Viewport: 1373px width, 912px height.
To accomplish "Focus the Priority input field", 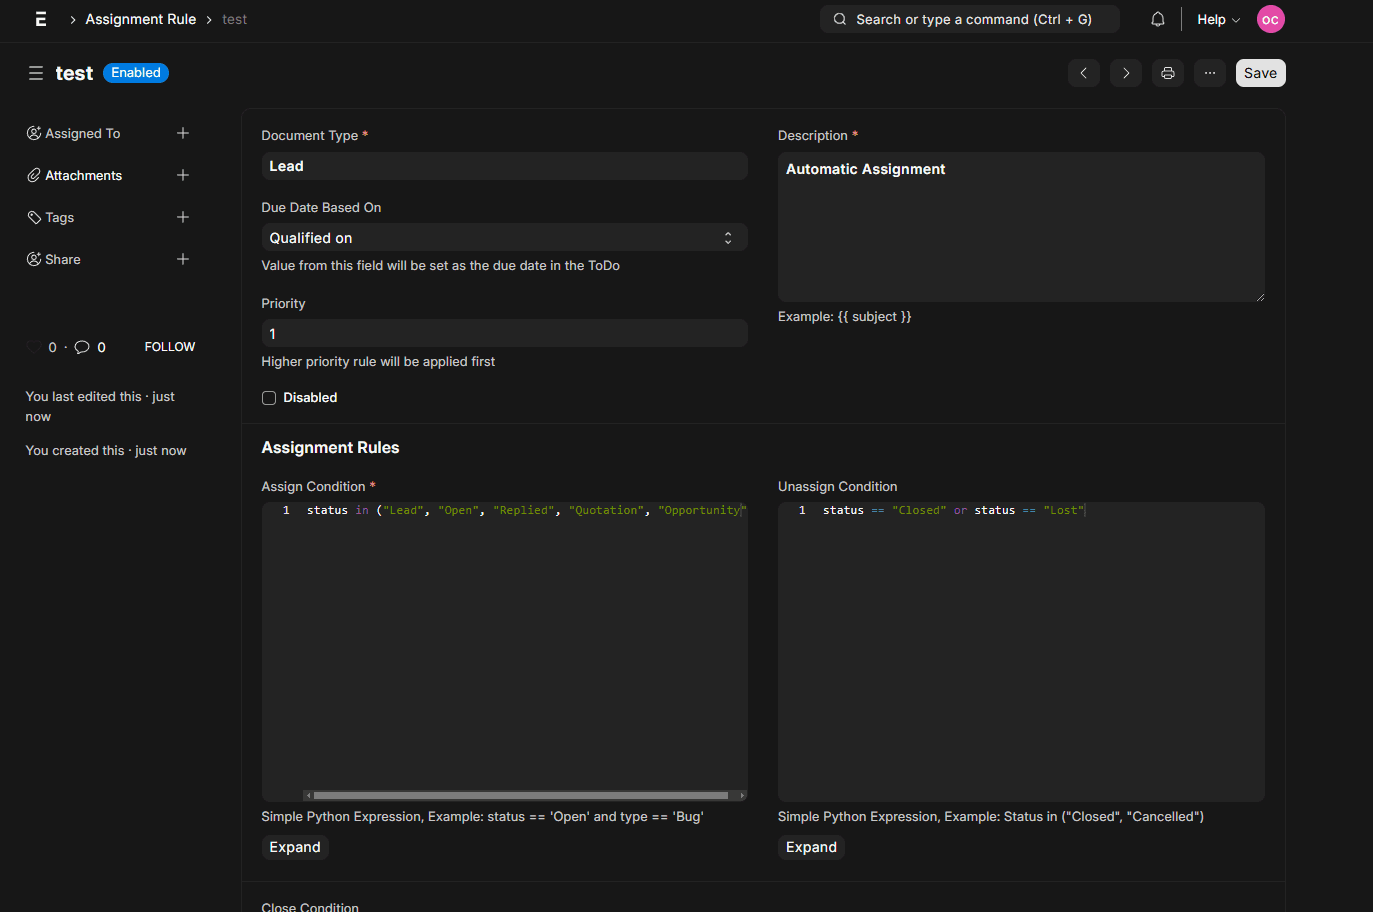I will tap(505, 333).
